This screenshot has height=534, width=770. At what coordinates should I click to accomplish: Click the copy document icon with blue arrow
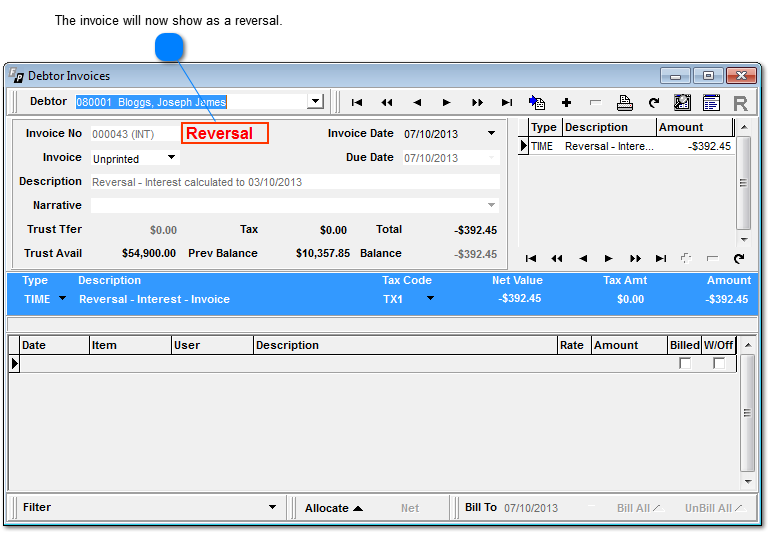coord(537,102)
